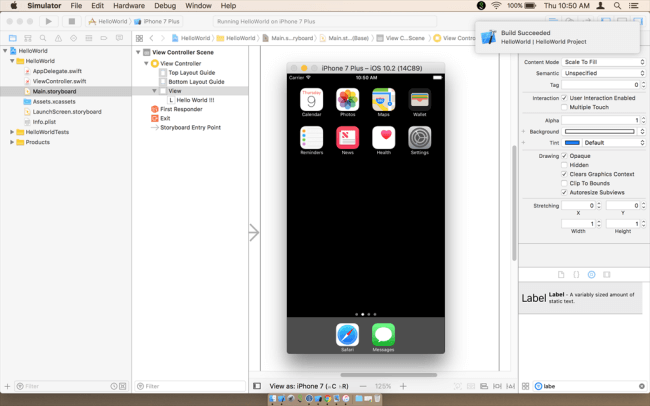Open the Wallet app in the simulator
650x406 pixels.
click(x=420, y=100)
